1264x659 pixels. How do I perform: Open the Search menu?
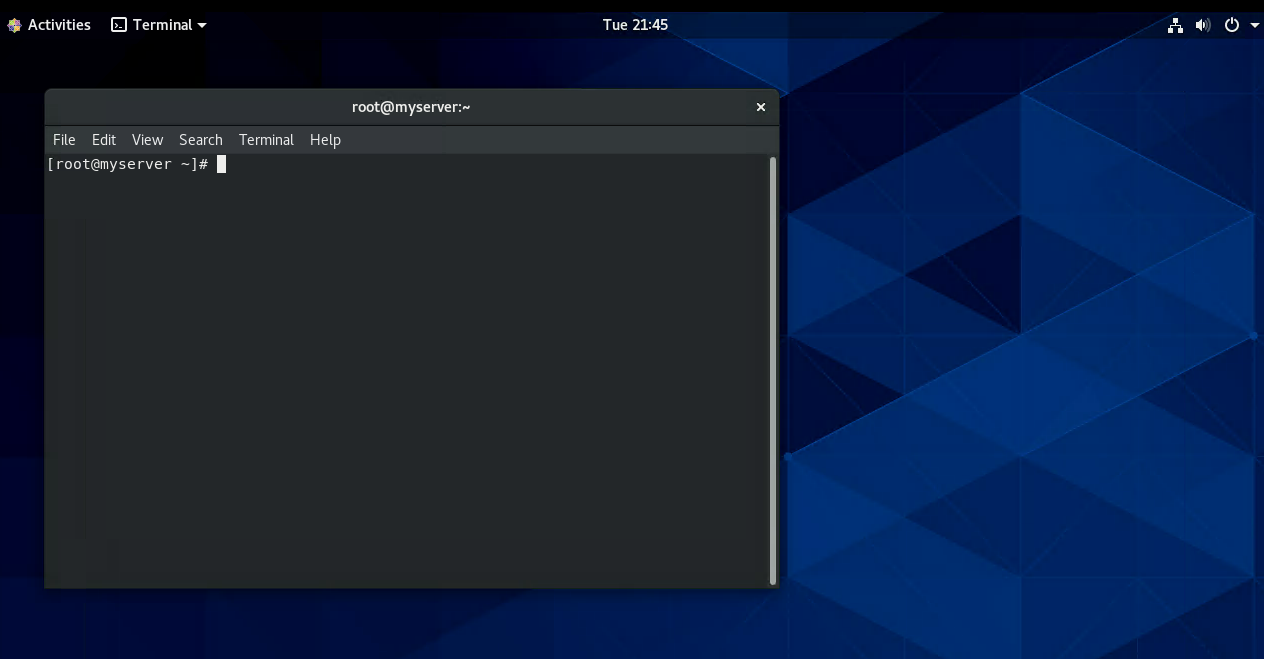pos(201,140)
